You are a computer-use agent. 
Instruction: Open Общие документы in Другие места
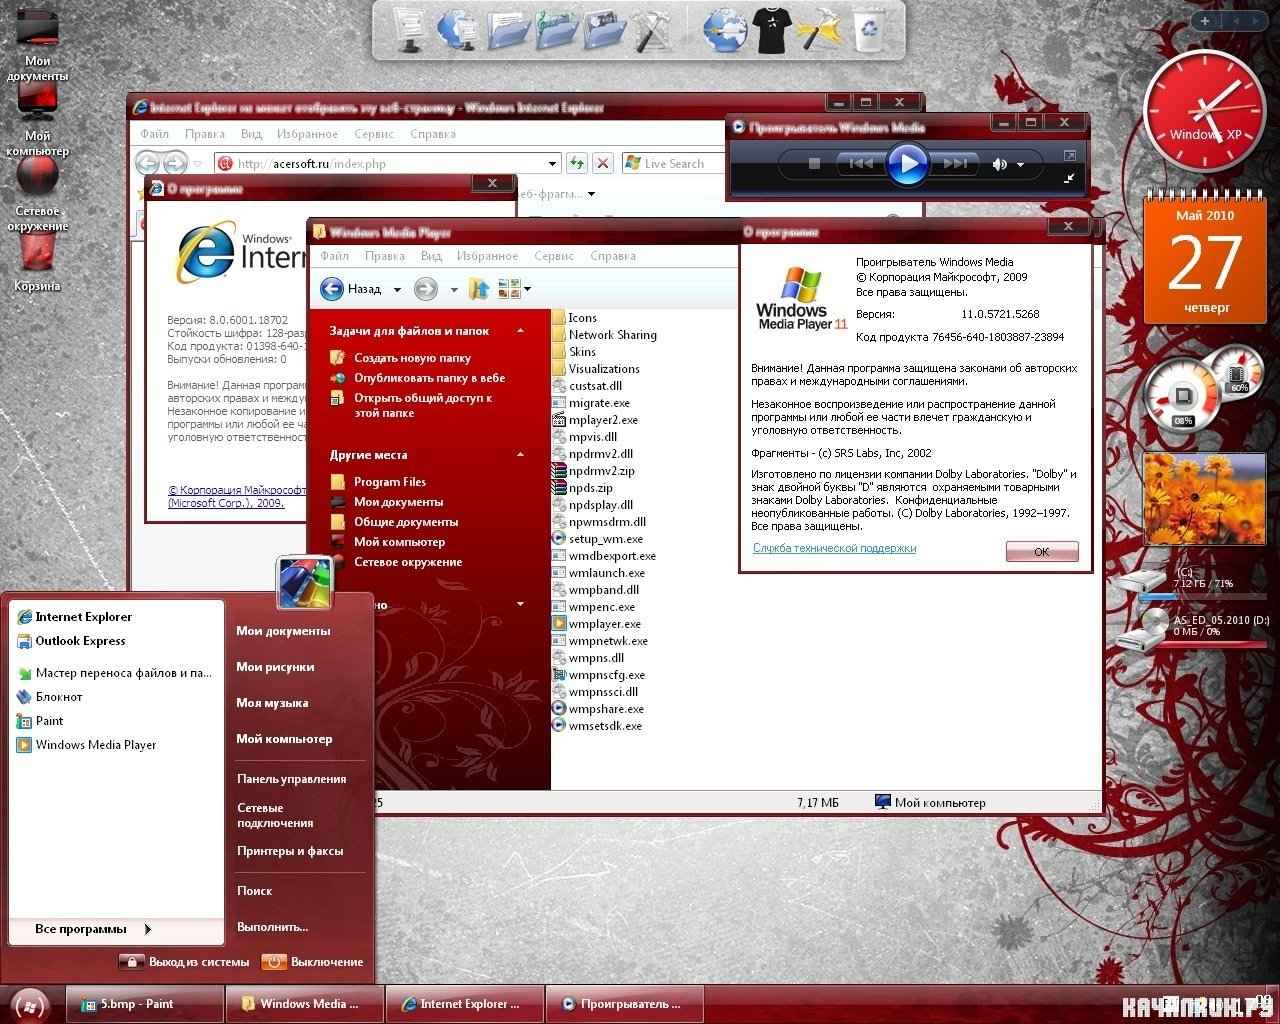406,522
